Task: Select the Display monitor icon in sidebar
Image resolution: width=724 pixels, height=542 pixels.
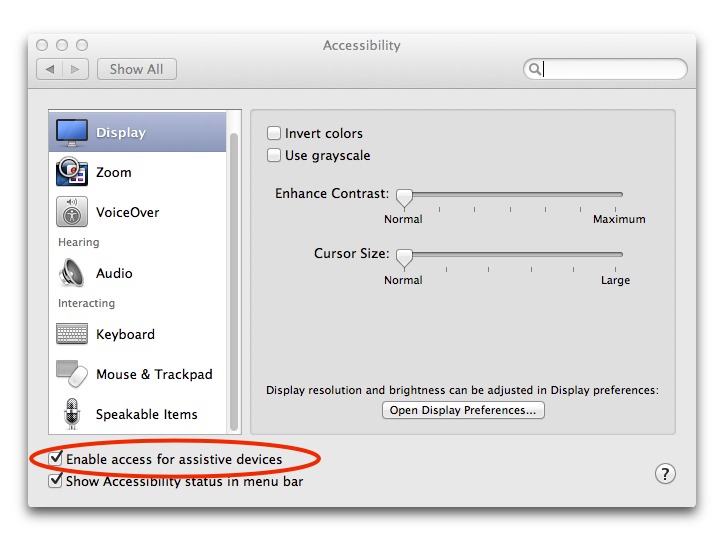Action: (72, 132)
